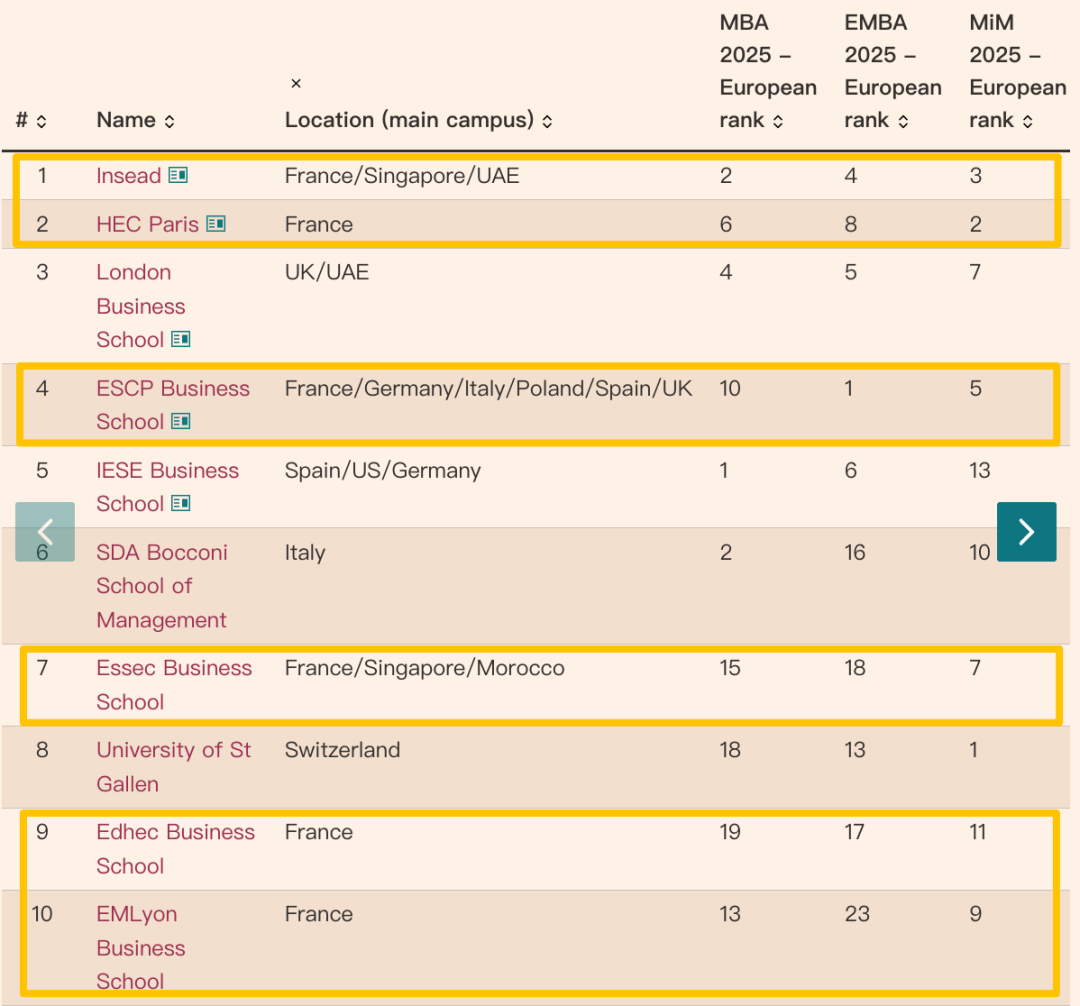Click ESCP Business School profile icon
1080x1006 pixels.
(180, 422)
